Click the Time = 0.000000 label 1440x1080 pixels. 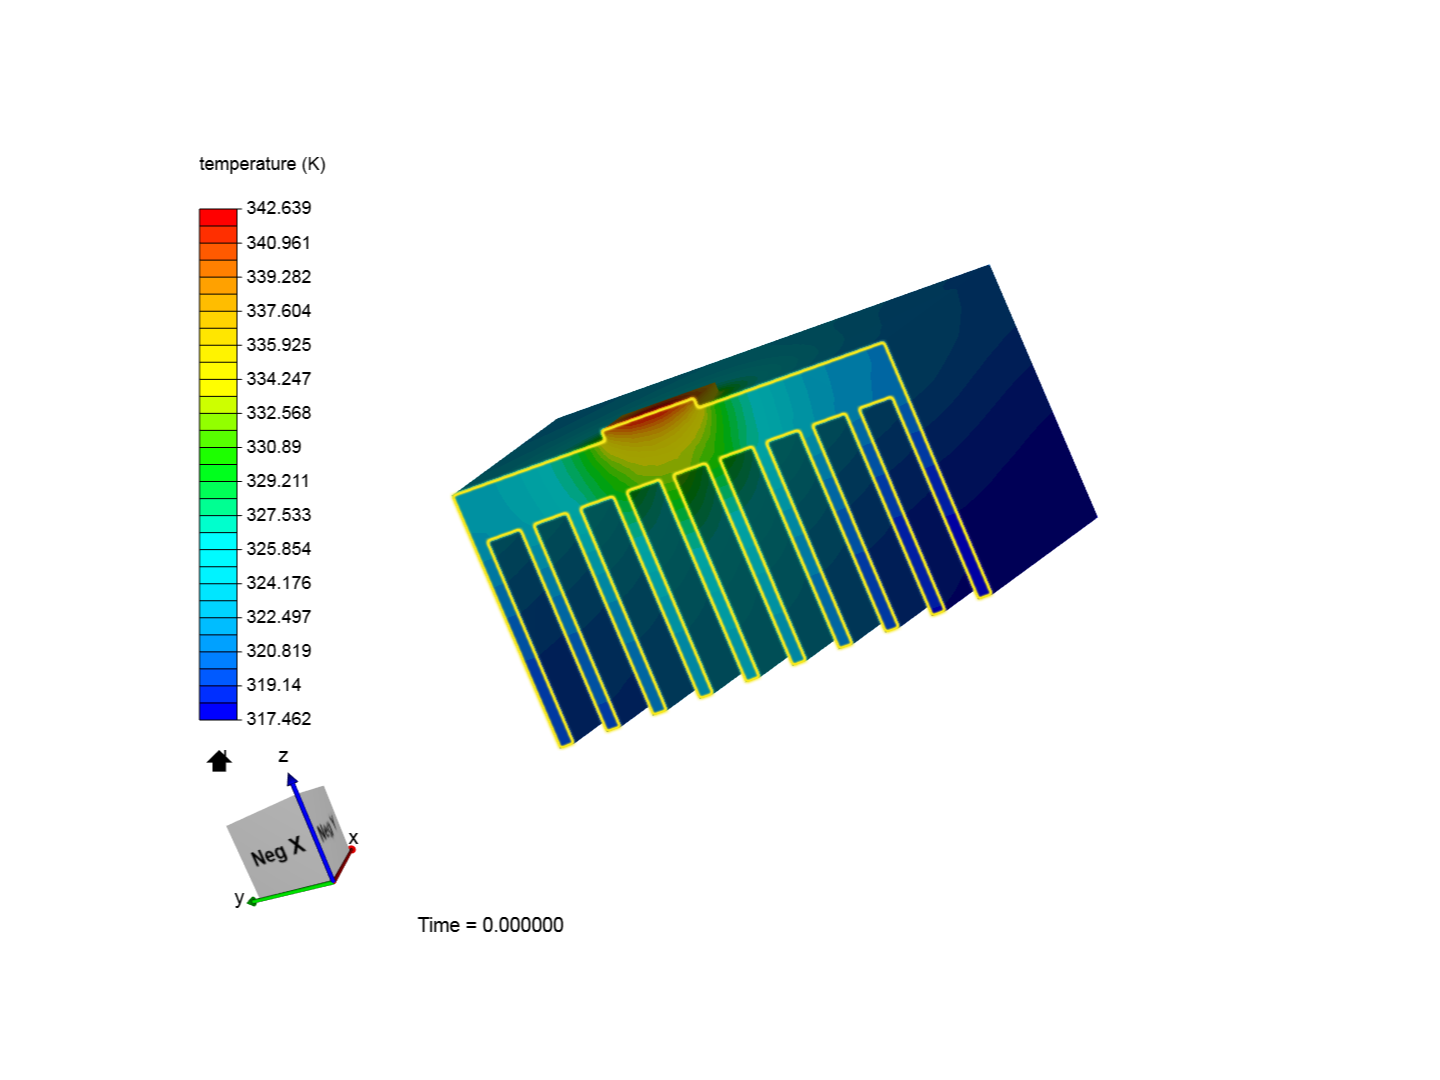(x=491, y=925)
